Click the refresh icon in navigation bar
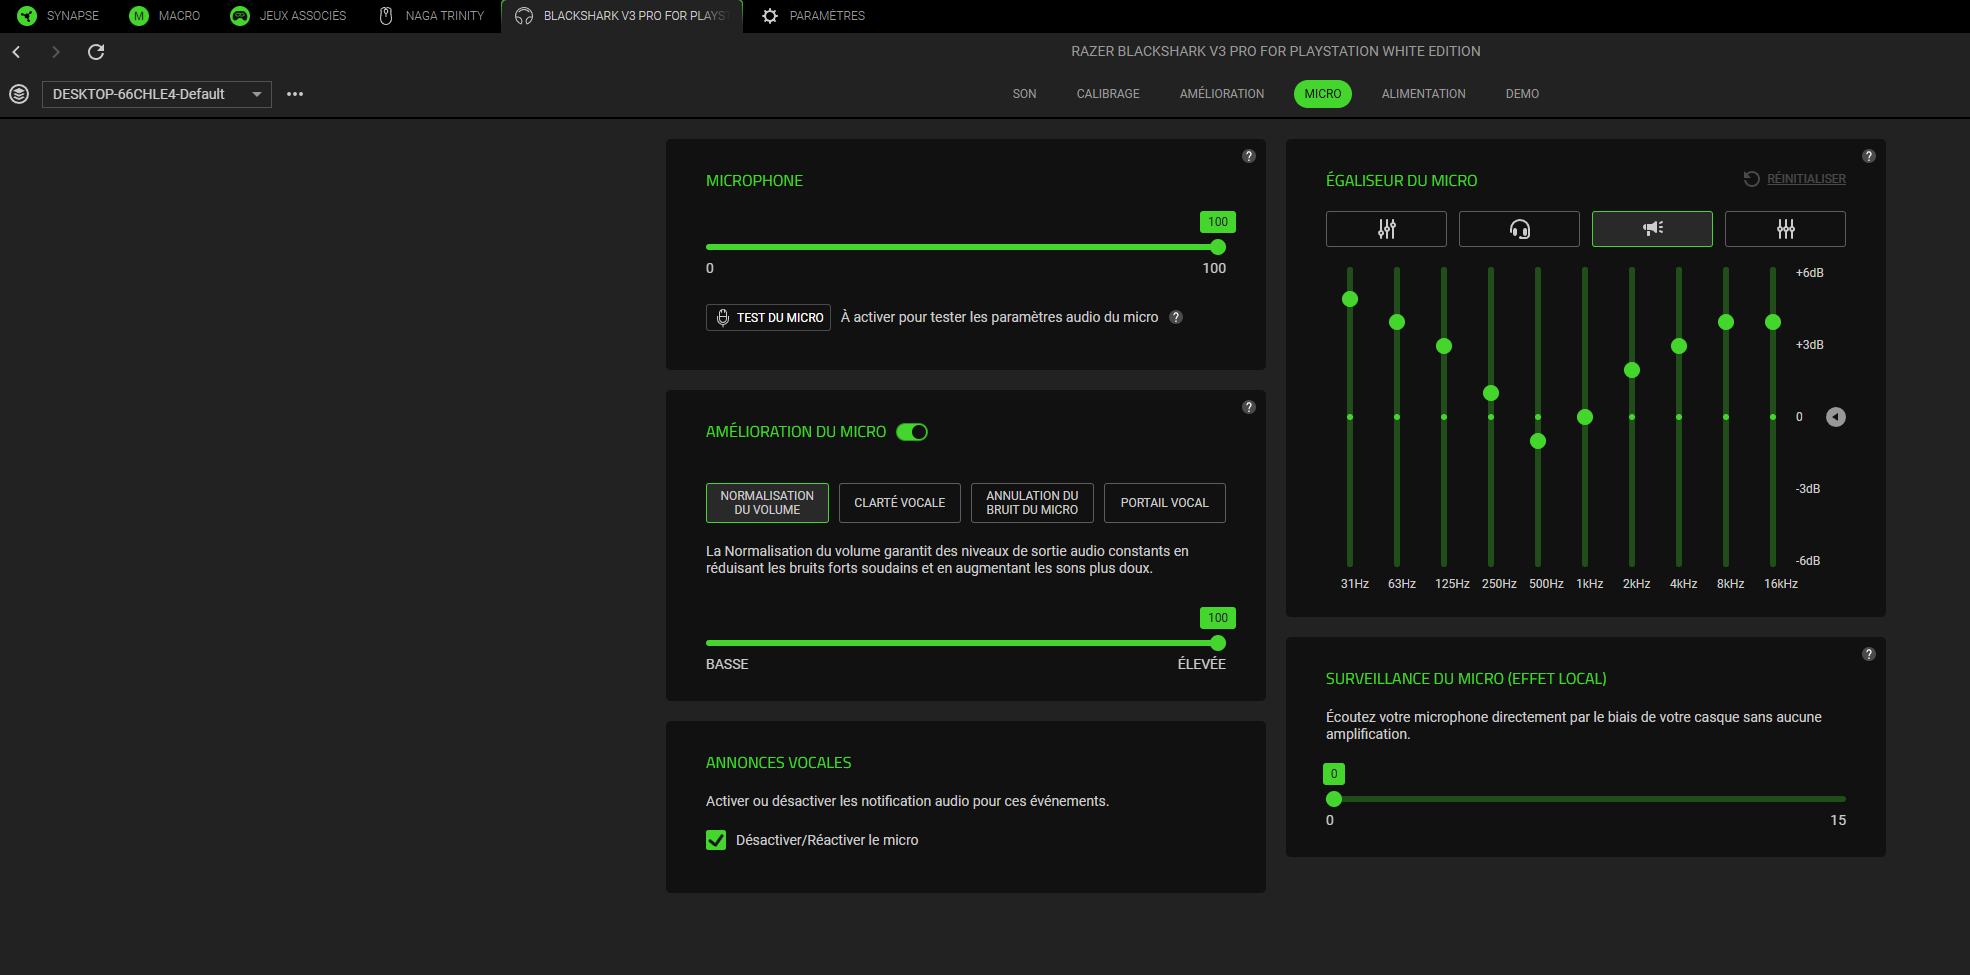Image resolution: width=1970 pixels, height=975 pixels. tap(96, 52)
